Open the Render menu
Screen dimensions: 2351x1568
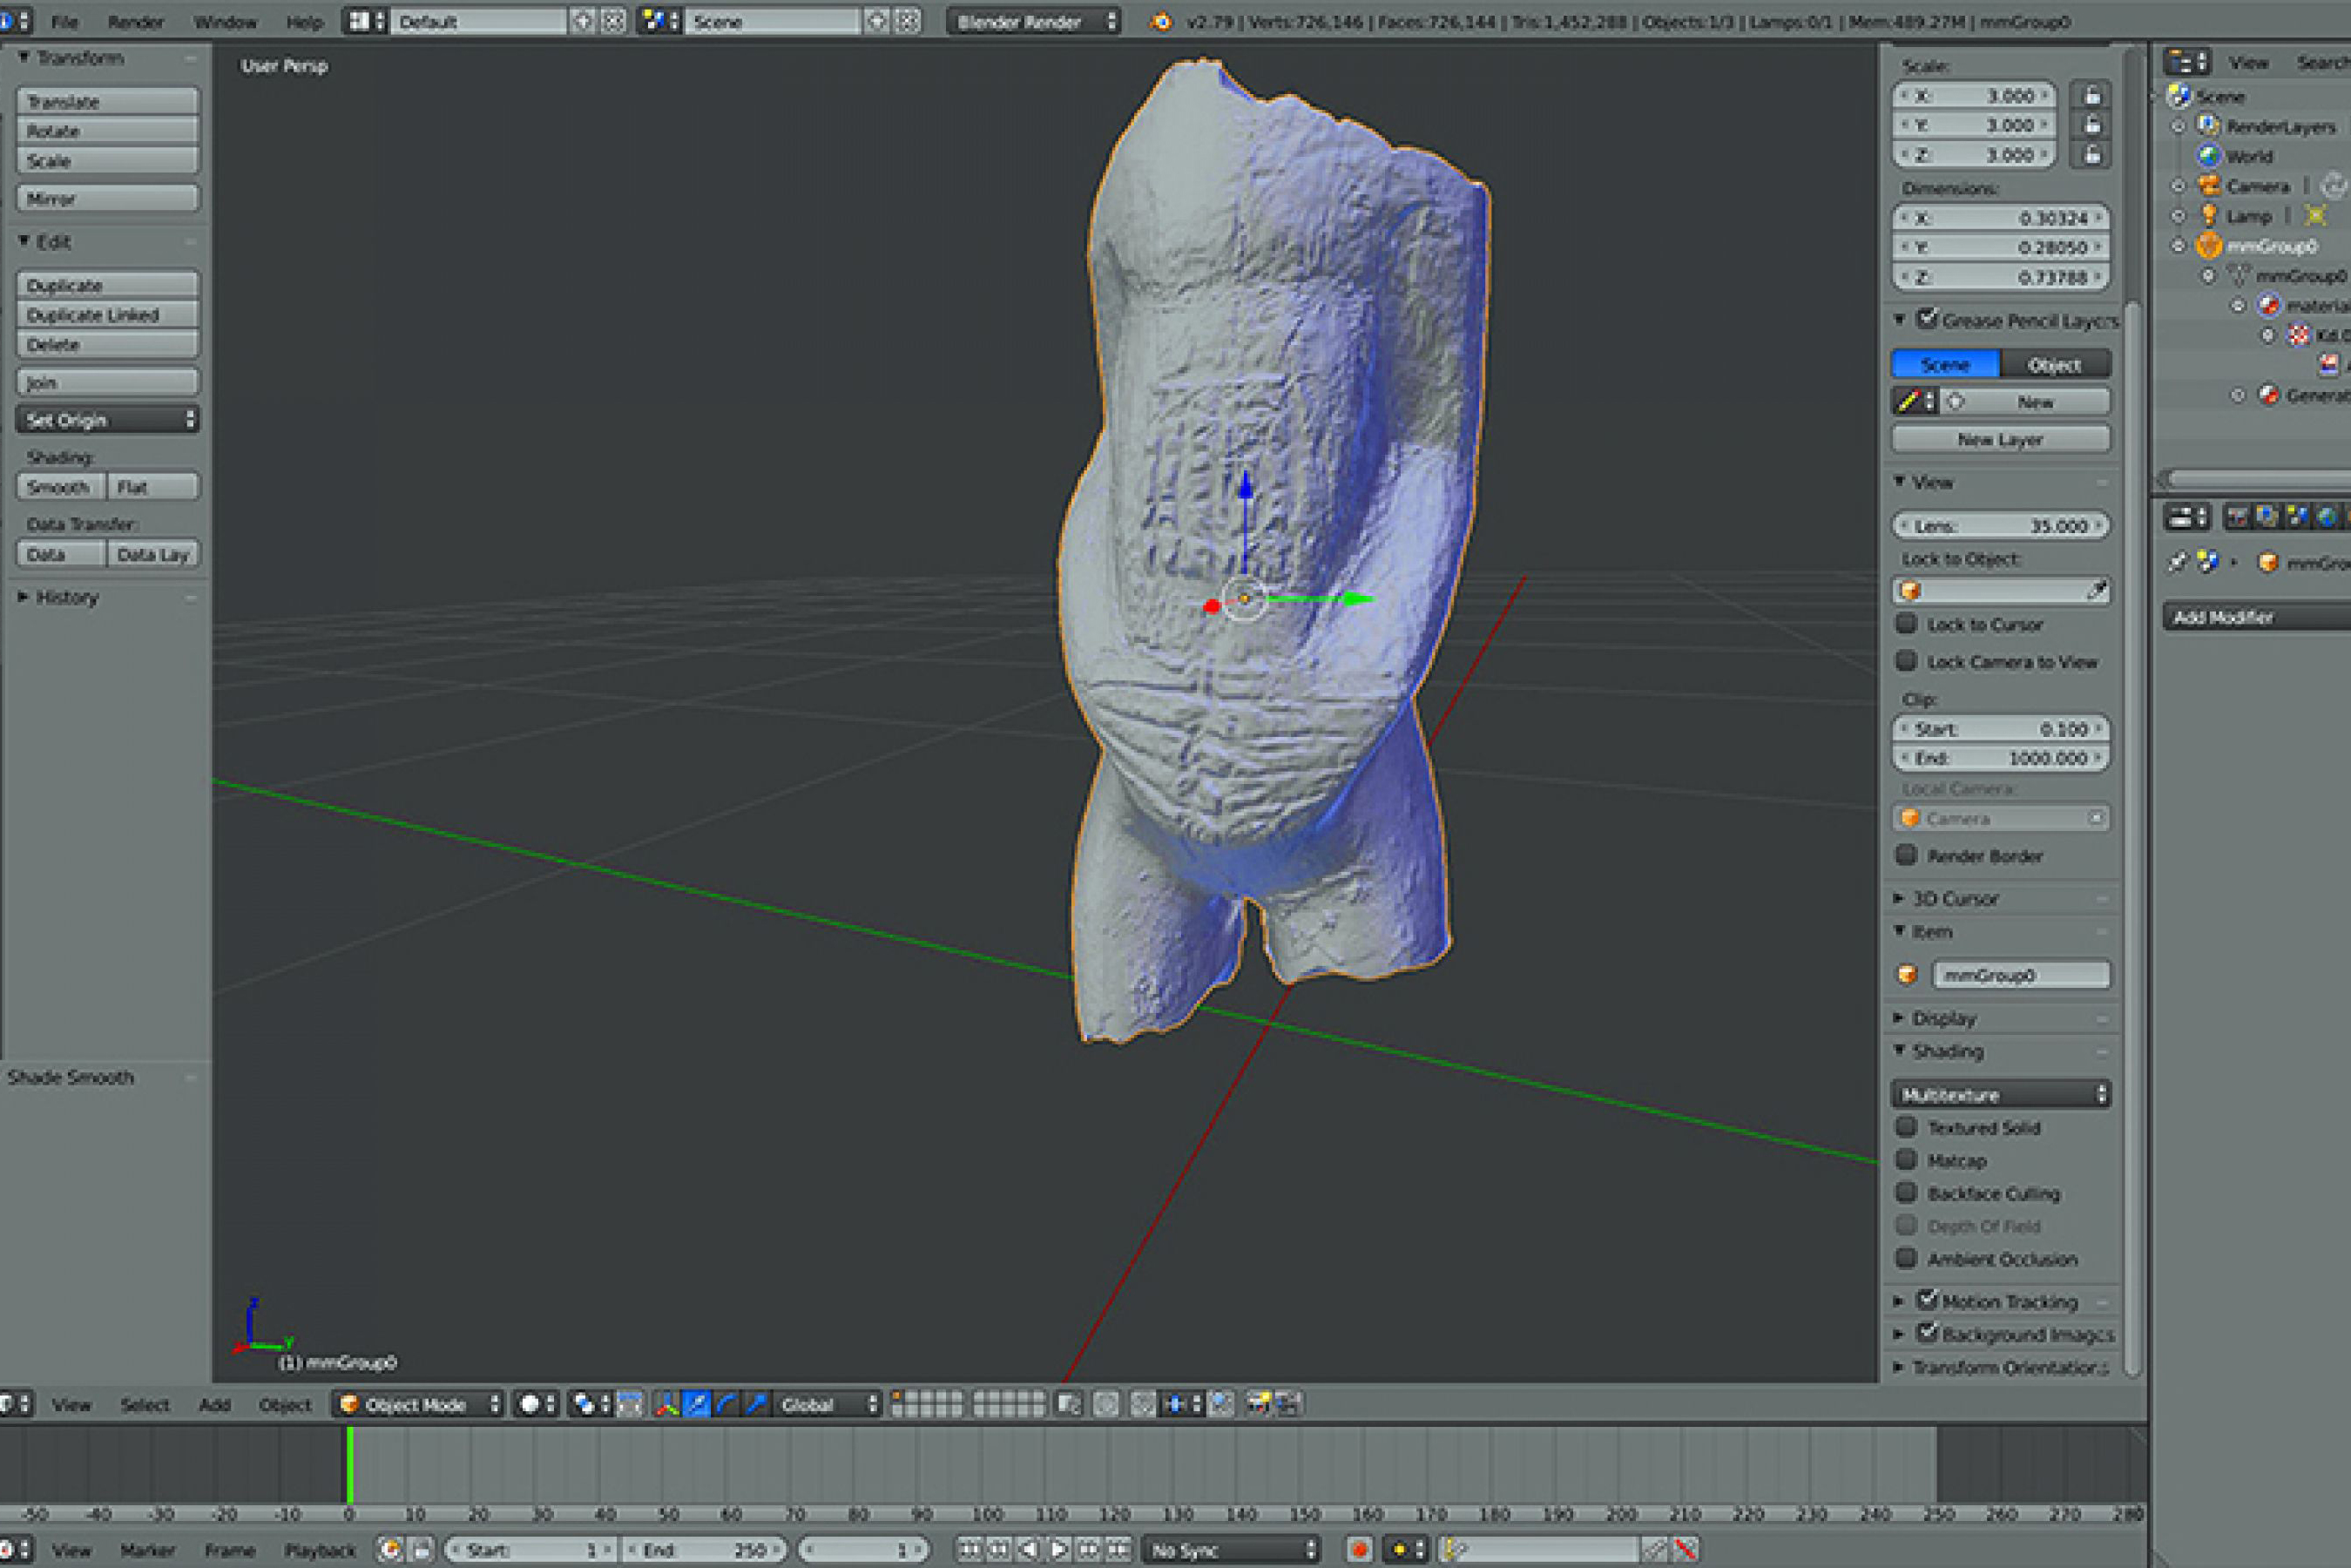(x=136, y=21)
